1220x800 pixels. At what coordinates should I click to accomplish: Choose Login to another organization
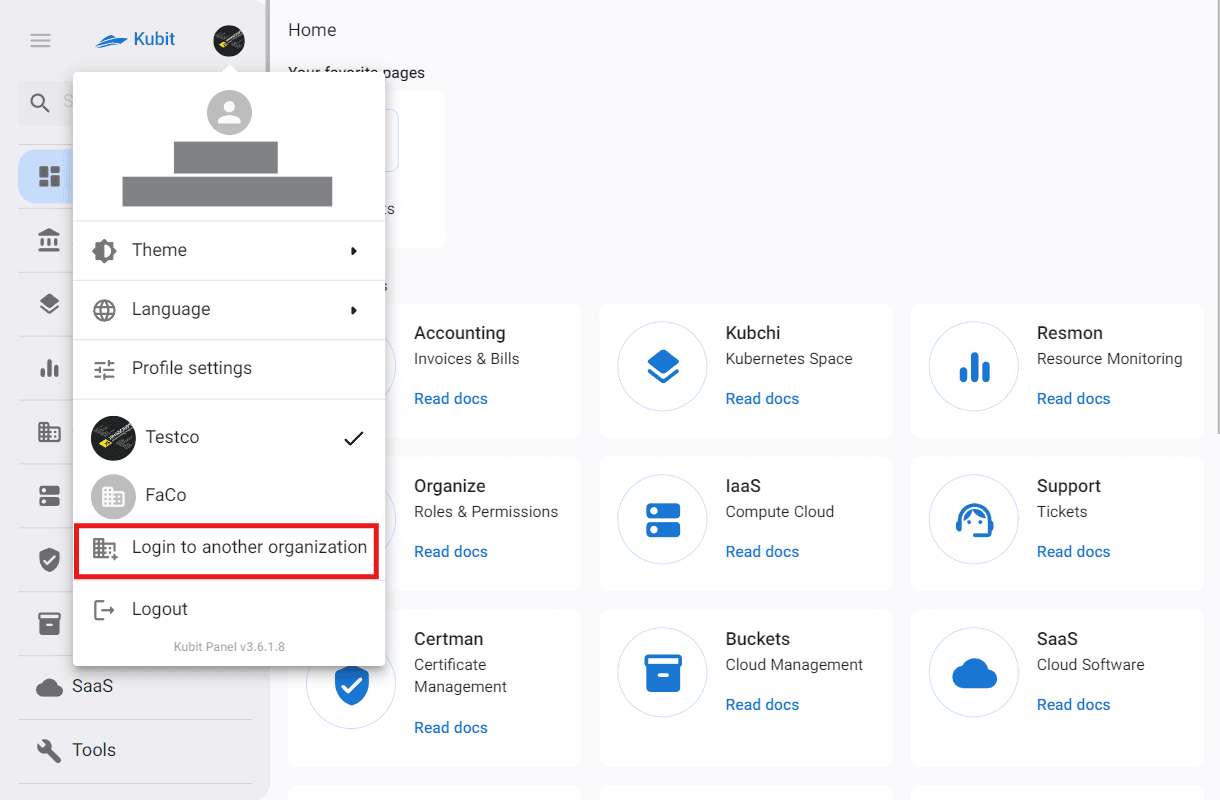click(x=229, y=548)
